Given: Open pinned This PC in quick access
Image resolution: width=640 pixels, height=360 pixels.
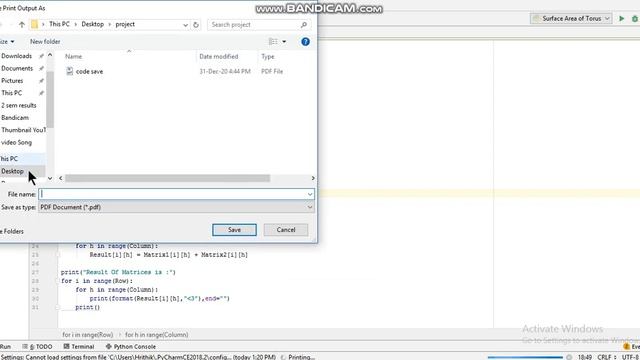Looking at the screenshot, I should [12, 93].
